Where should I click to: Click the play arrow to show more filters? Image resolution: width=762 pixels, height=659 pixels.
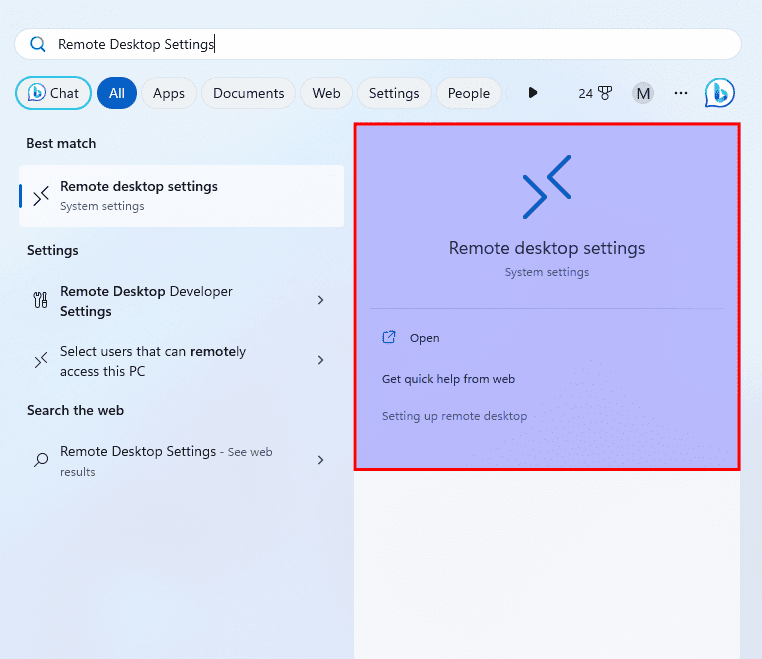pyautogui.click(x=533, y=93)
